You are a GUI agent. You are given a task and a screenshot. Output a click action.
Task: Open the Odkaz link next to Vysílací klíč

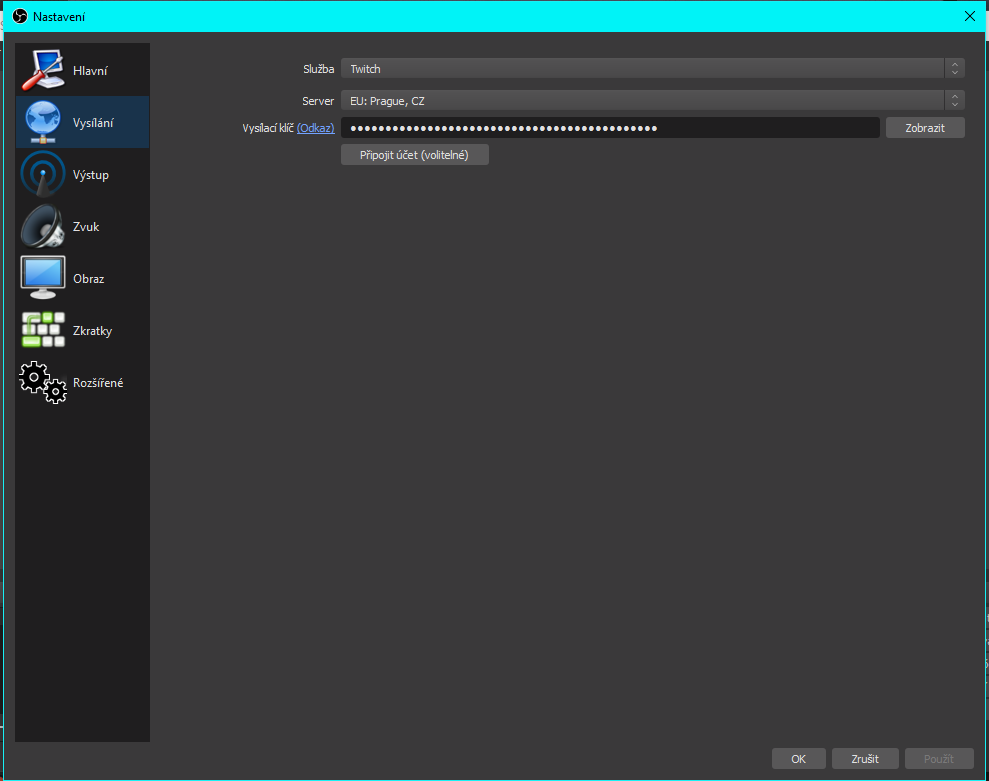[x=315, y=128]
